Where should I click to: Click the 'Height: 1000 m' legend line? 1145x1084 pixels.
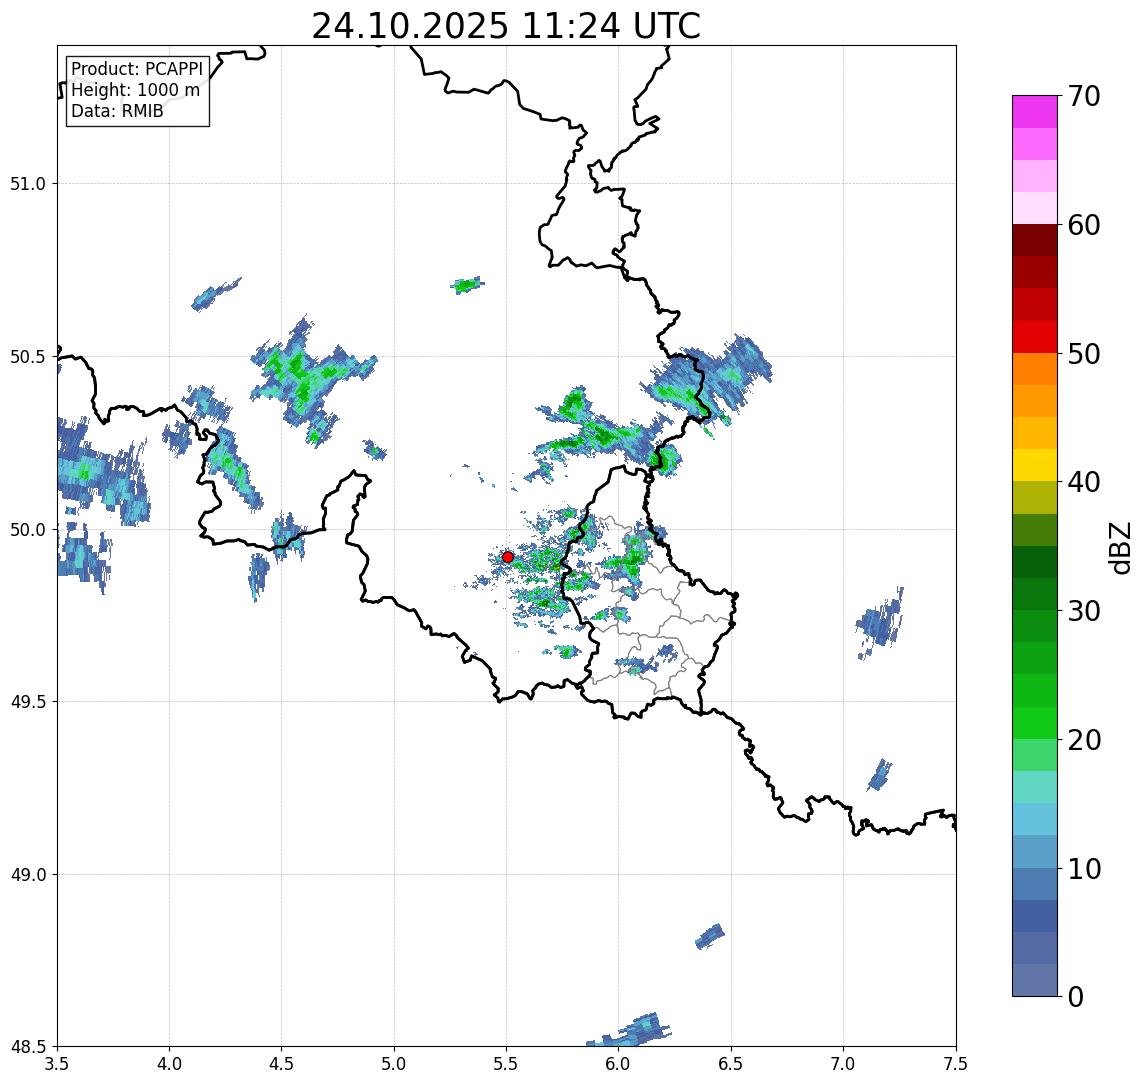coord(135,90)
